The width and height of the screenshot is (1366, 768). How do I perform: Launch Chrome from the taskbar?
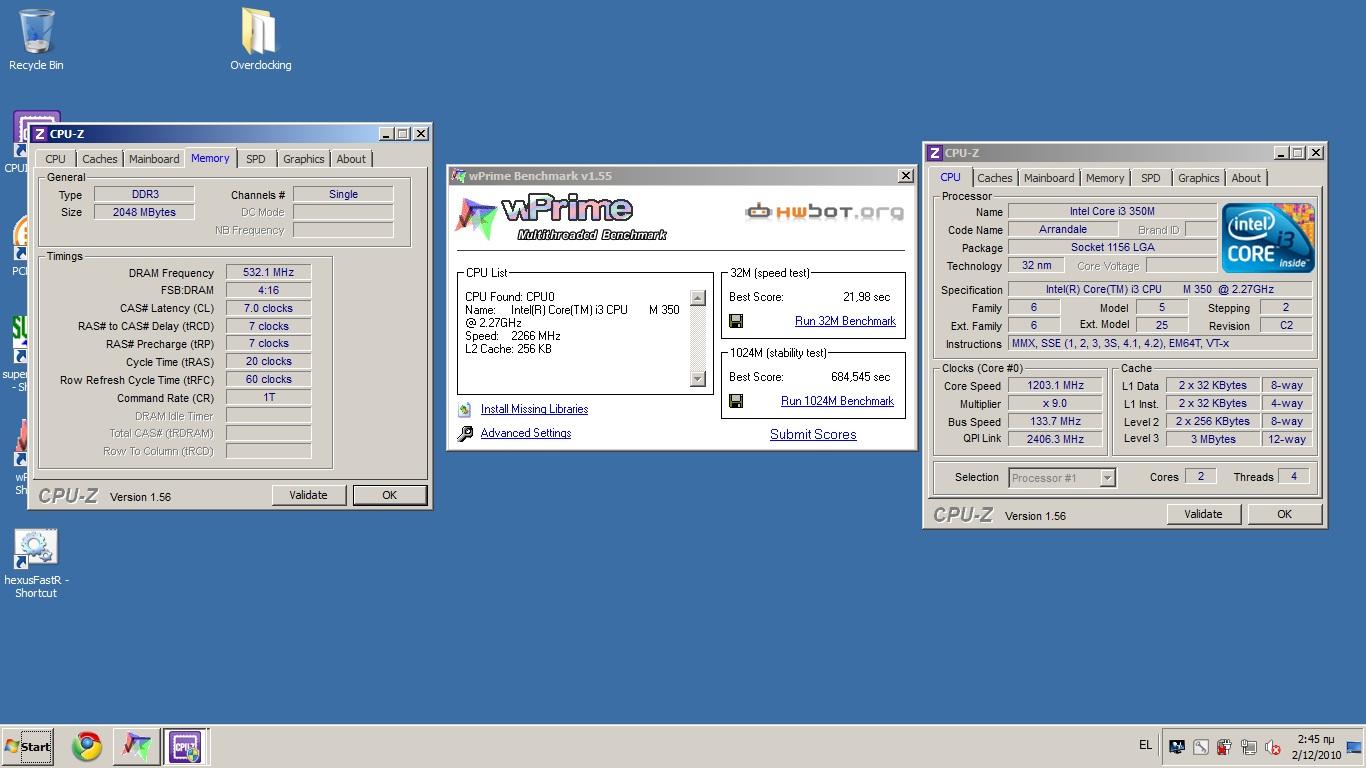pyautogui.click(x=87, y=746)
